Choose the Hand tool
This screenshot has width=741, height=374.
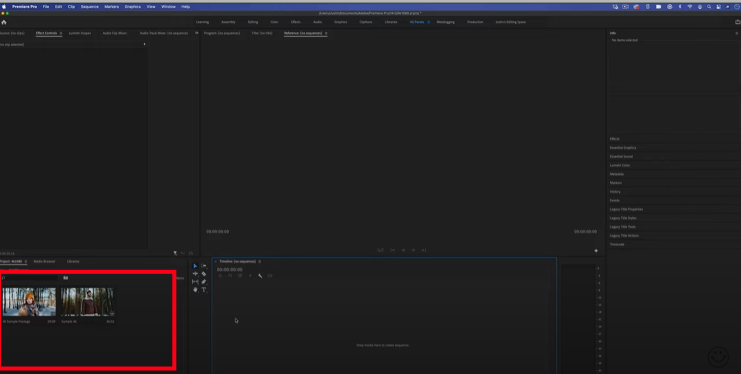(195, 290)
